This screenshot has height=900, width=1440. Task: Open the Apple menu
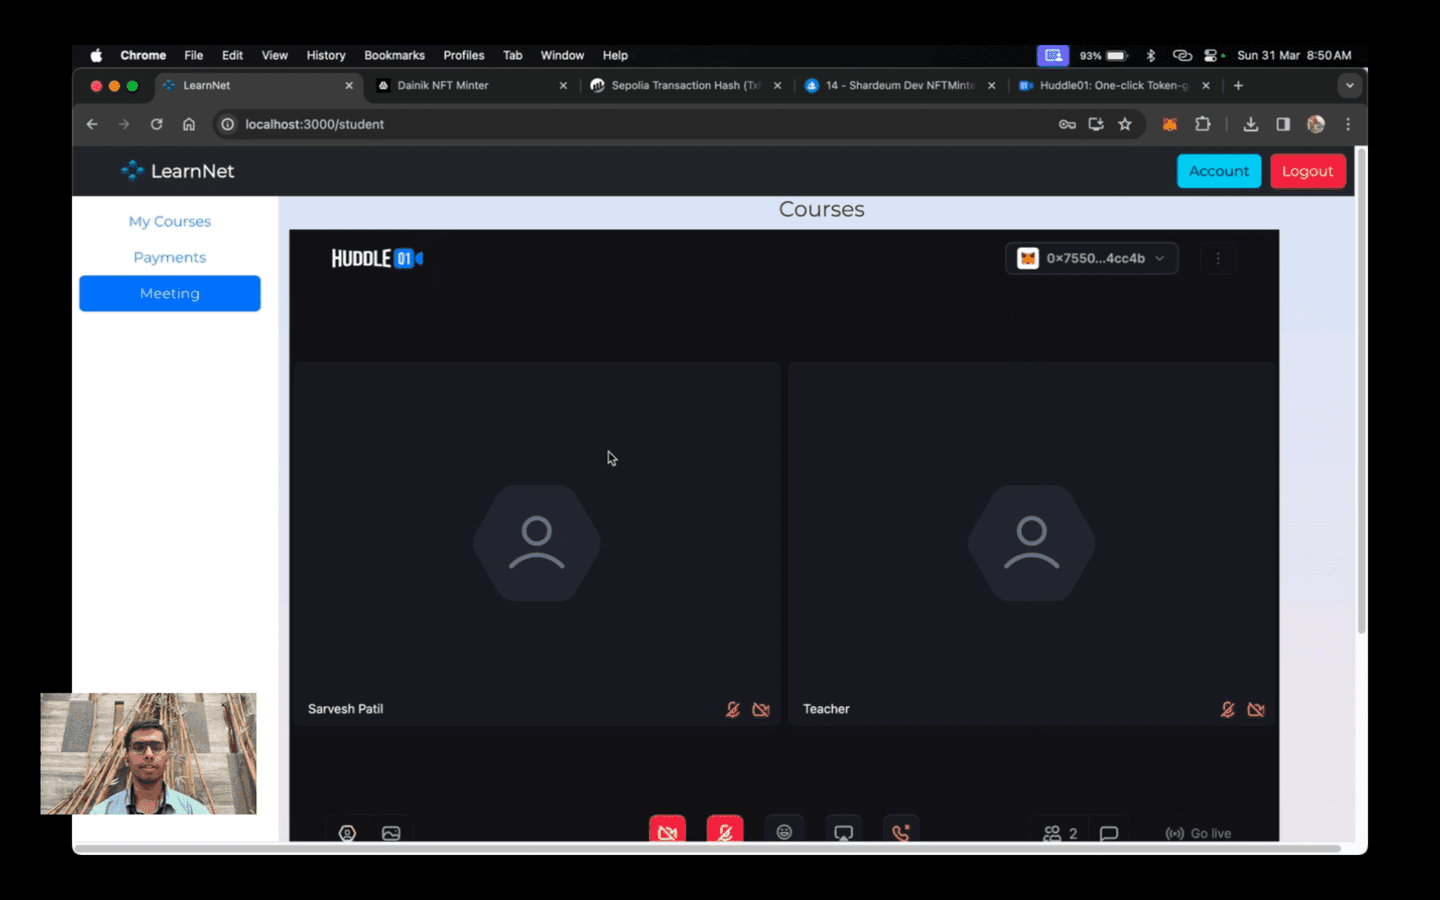[96, 55]
